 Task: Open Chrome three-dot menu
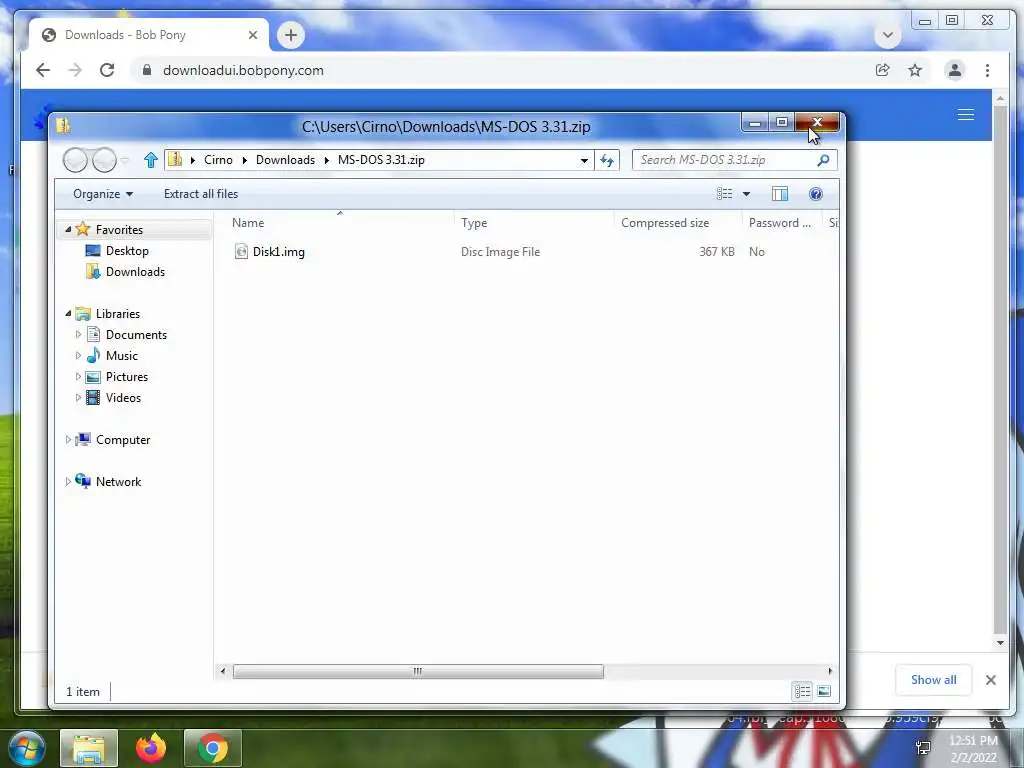[x=987, y=70]
